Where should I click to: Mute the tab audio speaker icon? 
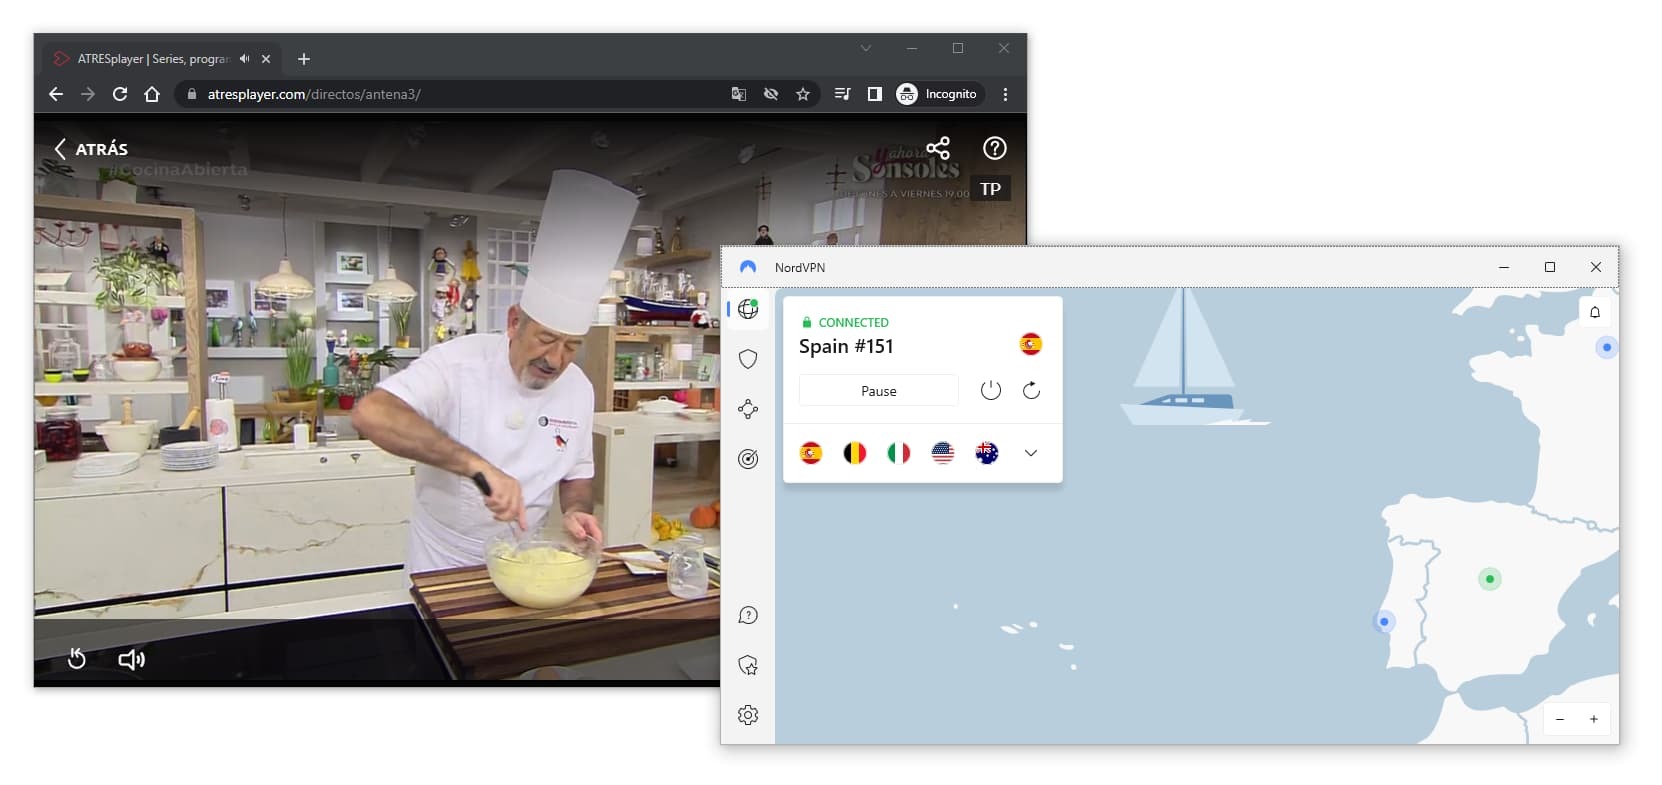[x=244, y=59]
